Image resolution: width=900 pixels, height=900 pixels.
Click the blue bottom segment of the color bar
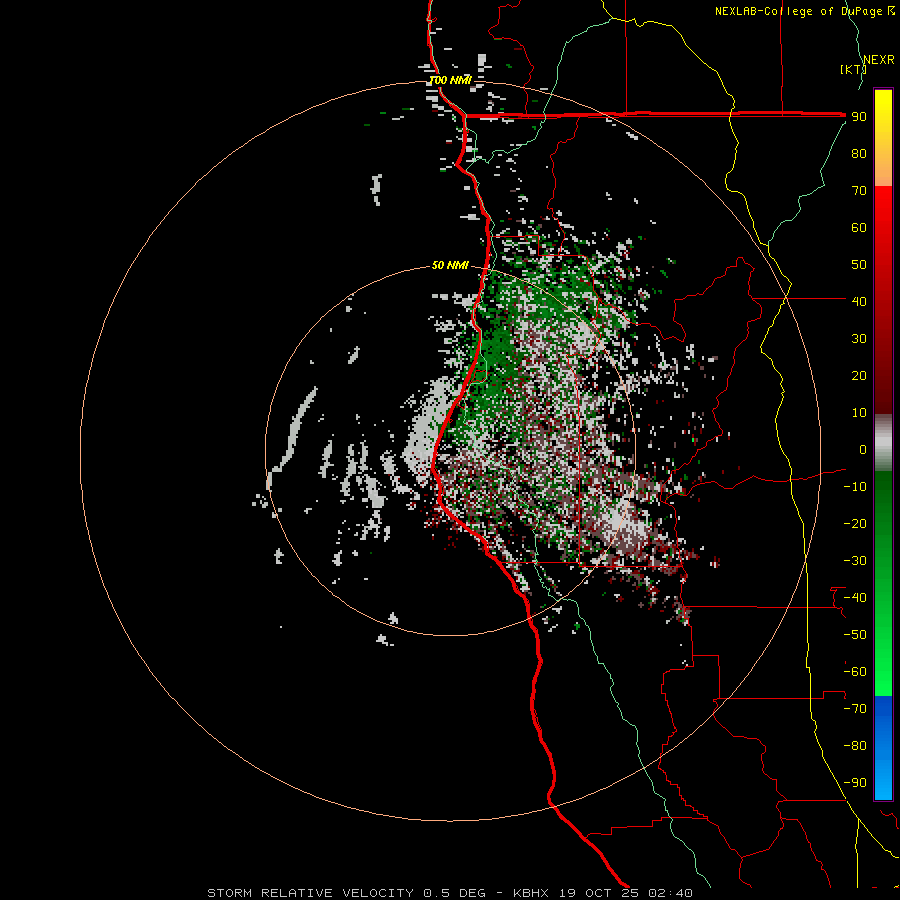click(x=883, y=748)
